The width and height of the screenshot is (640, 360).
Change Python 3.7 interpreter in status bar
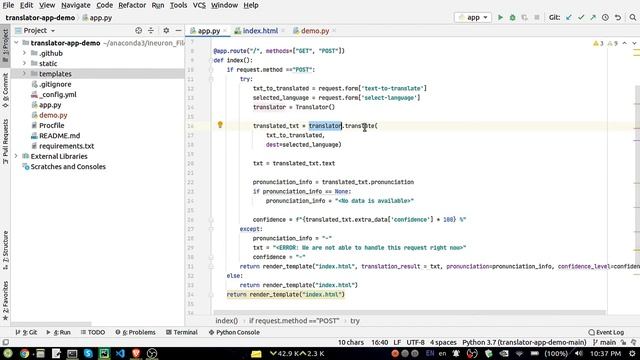pyautogui.click(x=524, y=342)
